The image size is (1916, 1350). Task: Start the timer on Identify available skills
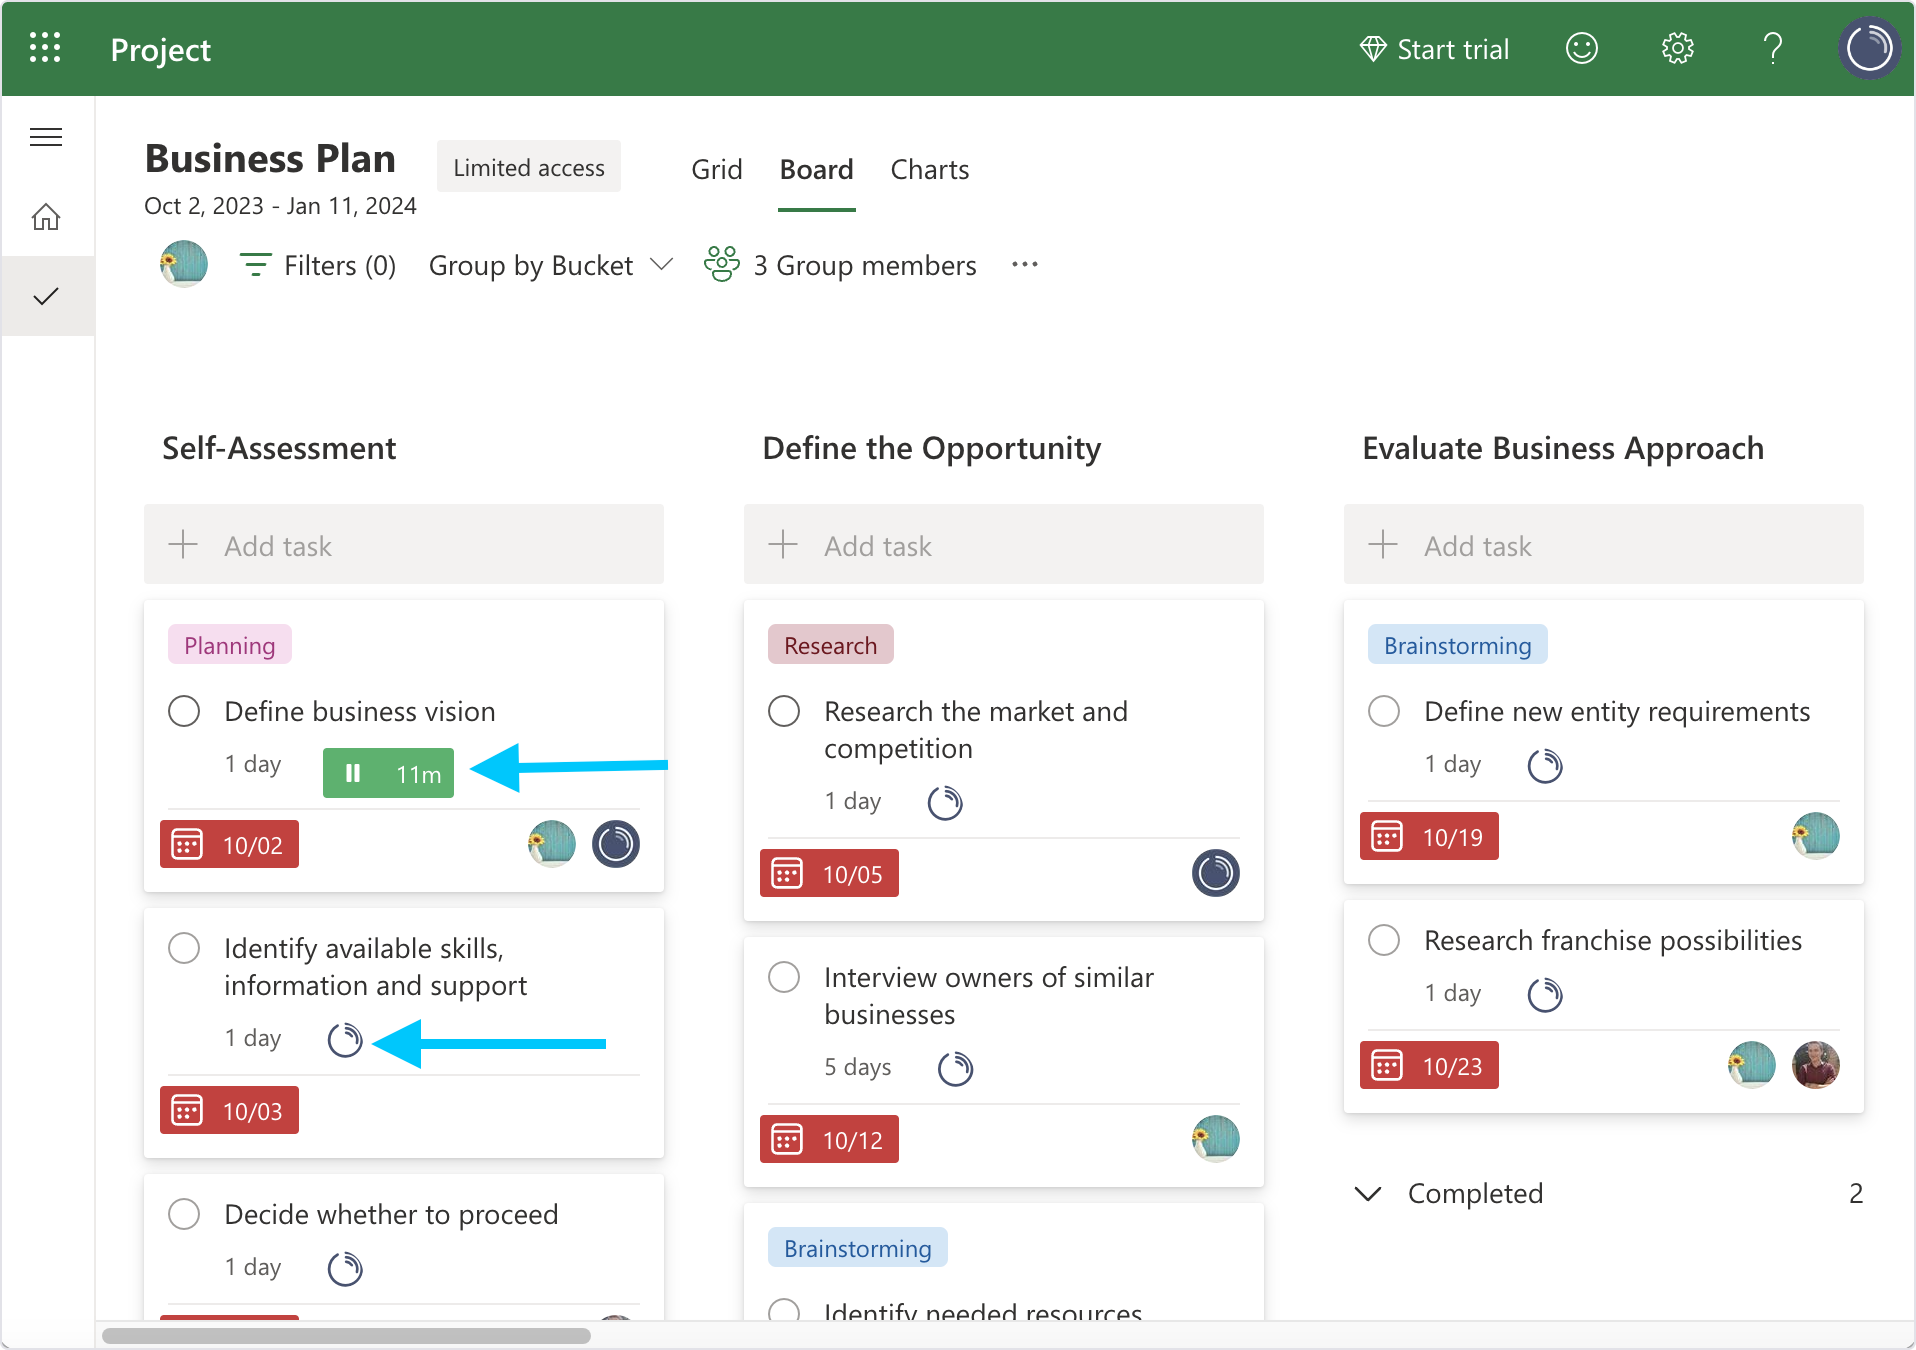345,1040
